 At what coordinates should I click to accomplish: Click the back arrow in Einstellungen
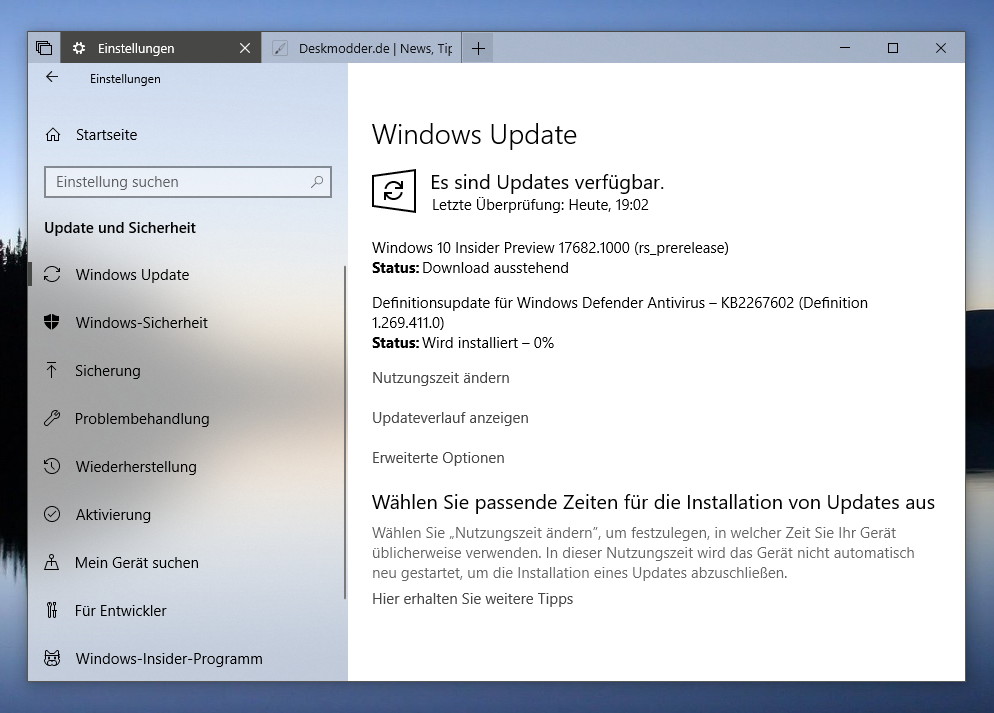click(52, 77)
